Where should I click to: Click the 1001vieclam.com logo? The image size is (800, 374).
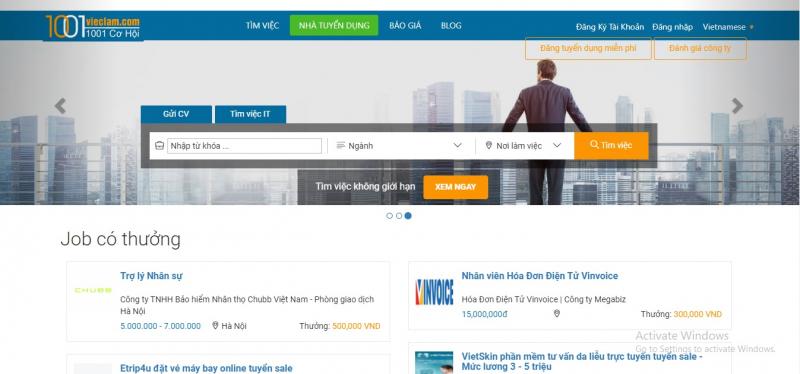pyautogui.click(x=93, y=27)
